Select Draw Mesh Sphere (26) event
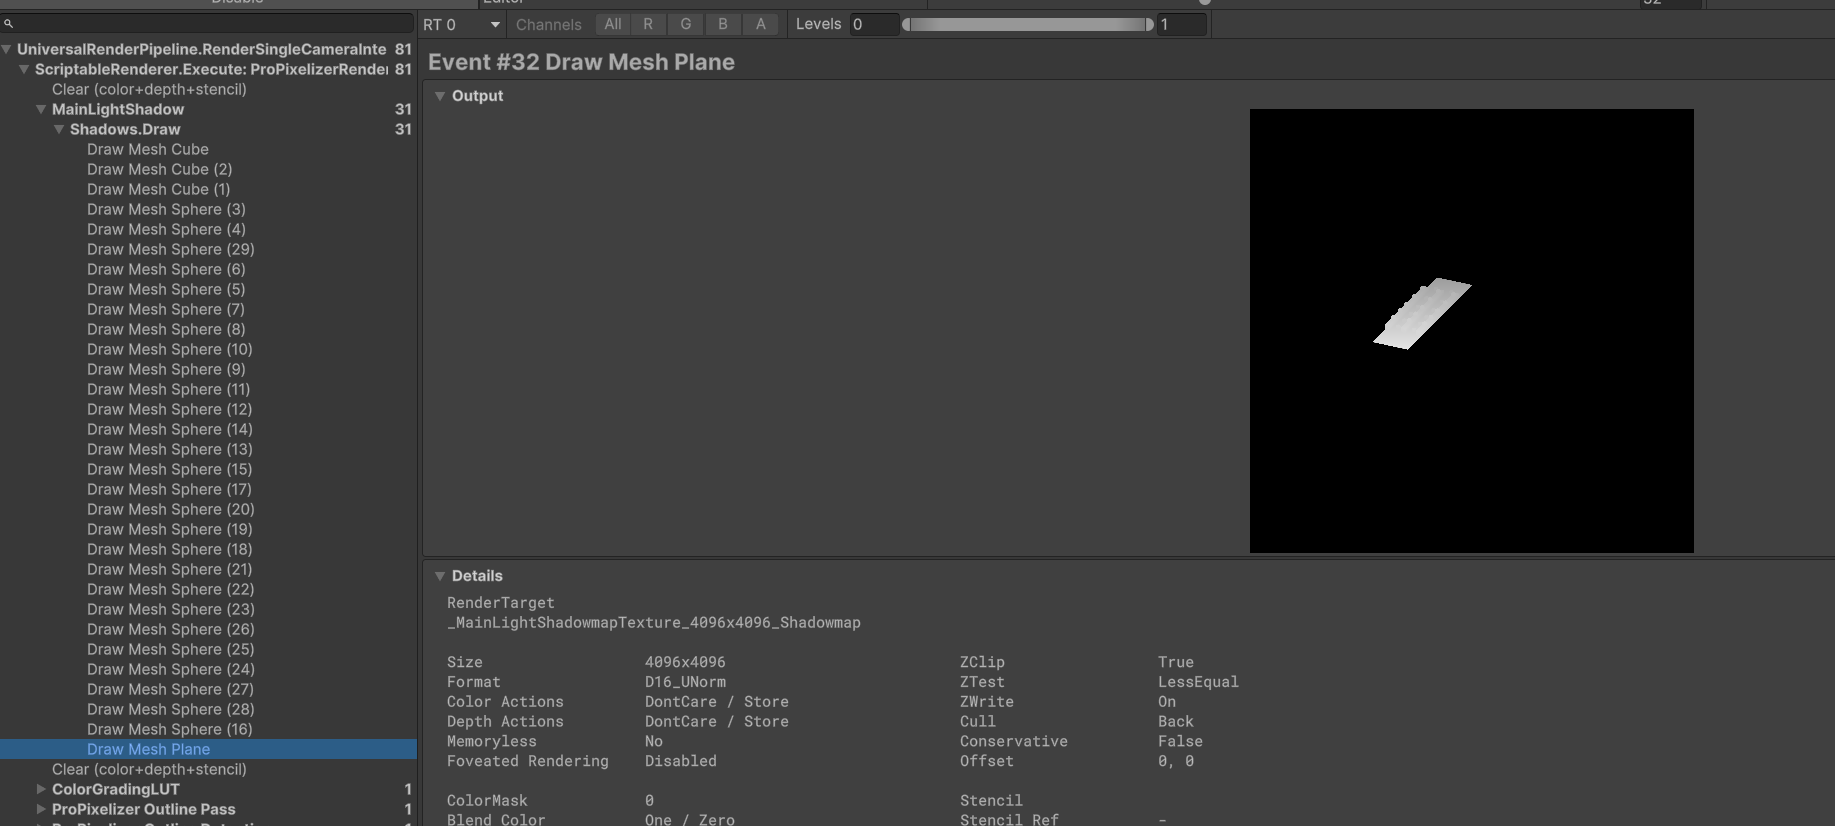The width and height of the screenshot is (1835, 826). pos(171,629)
